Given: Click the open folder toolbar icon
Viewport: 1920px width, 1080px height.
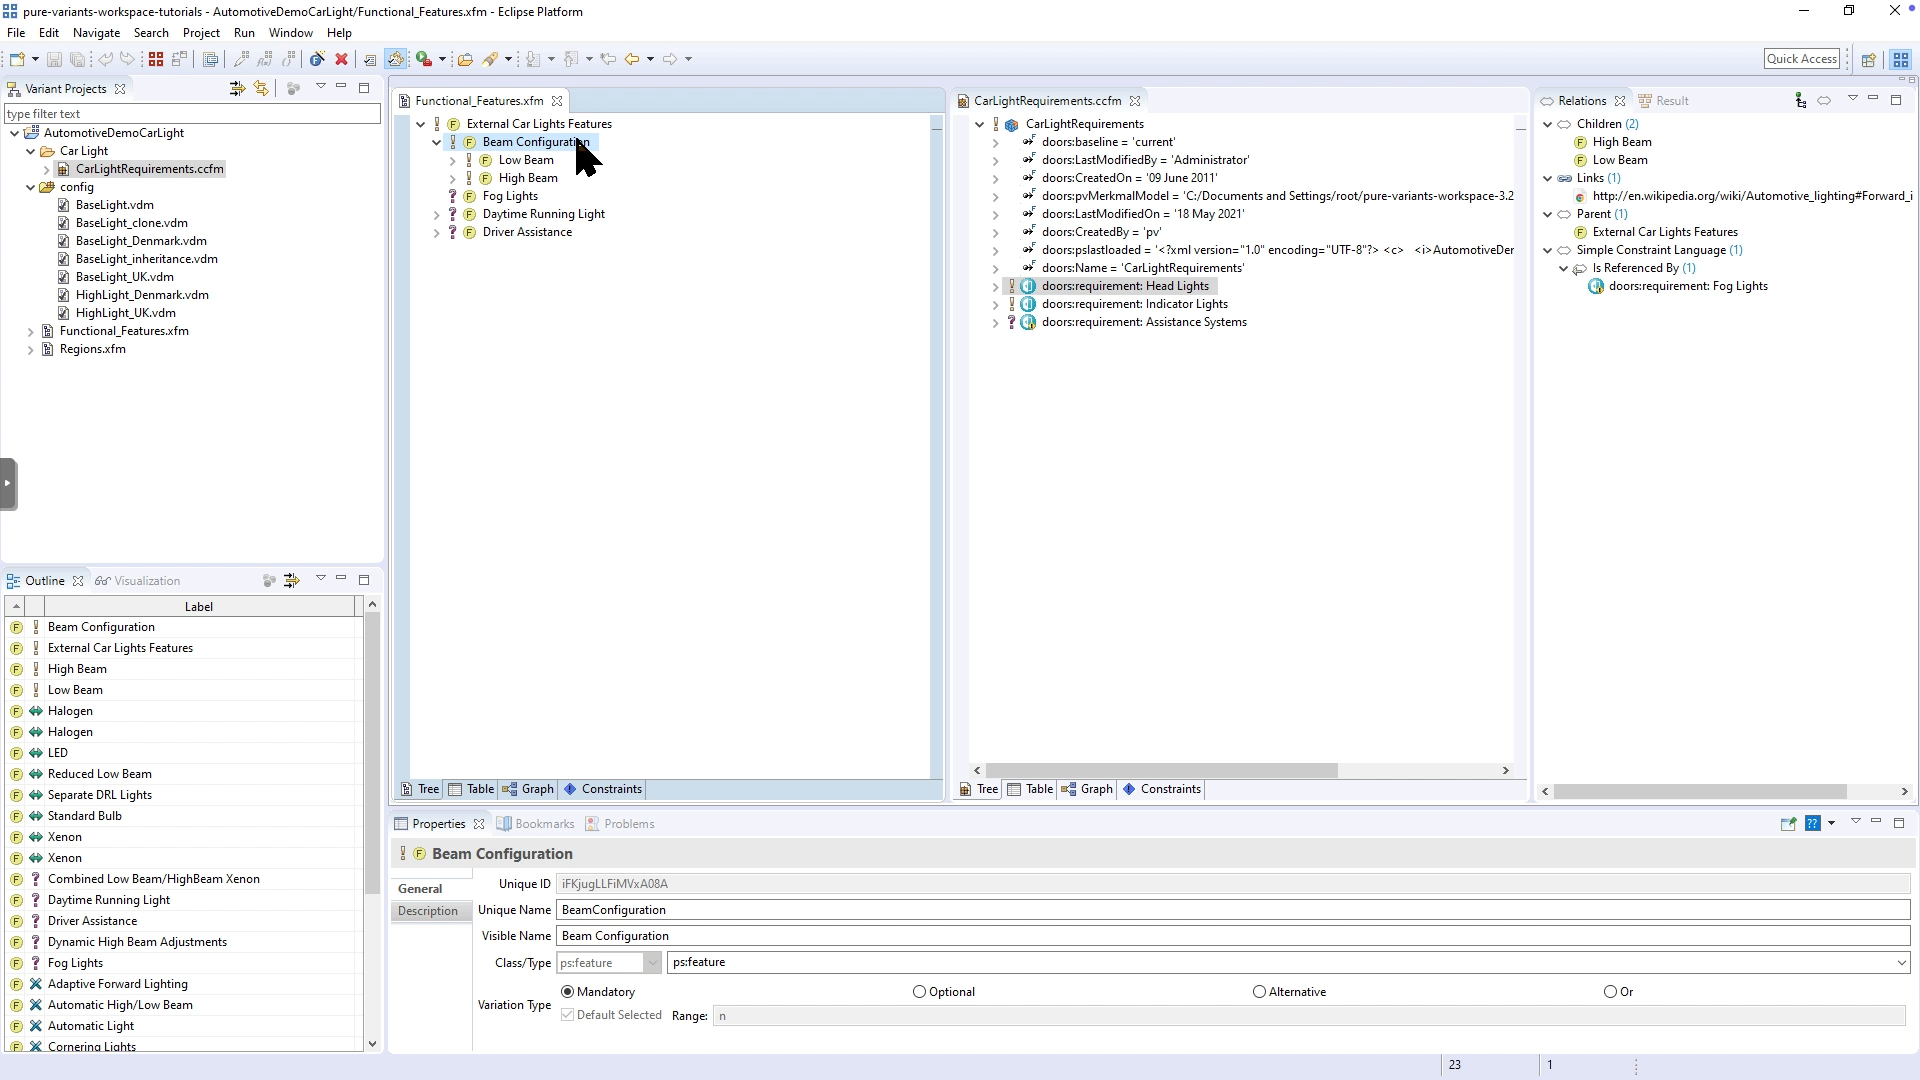Looking at the screenshot, I should coord(465,59).
